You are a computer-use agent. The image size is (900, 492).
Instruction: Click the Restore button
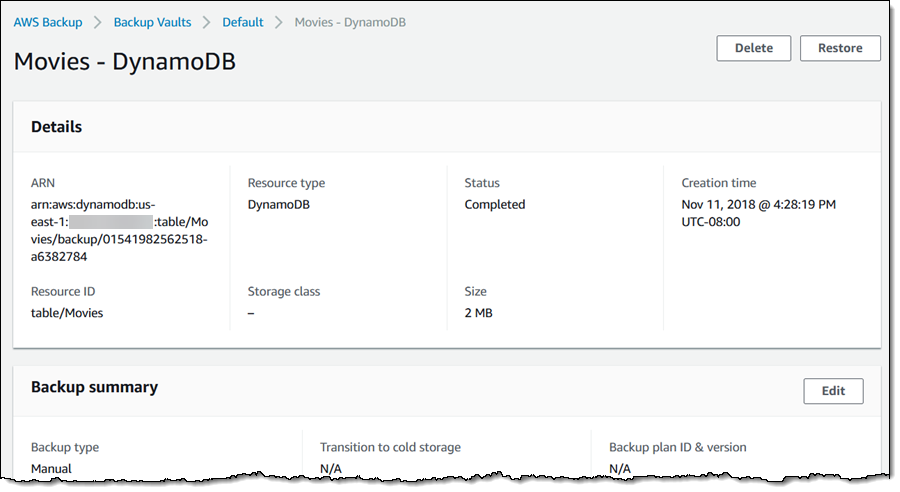[840, 48]
